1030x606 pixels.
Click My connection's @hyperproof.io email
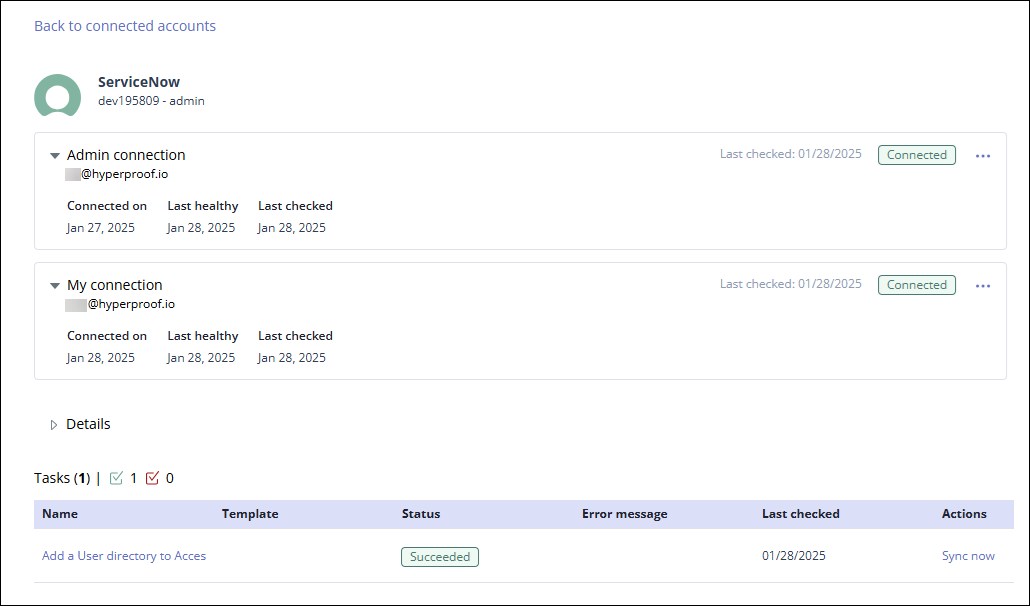pos(120,304)
